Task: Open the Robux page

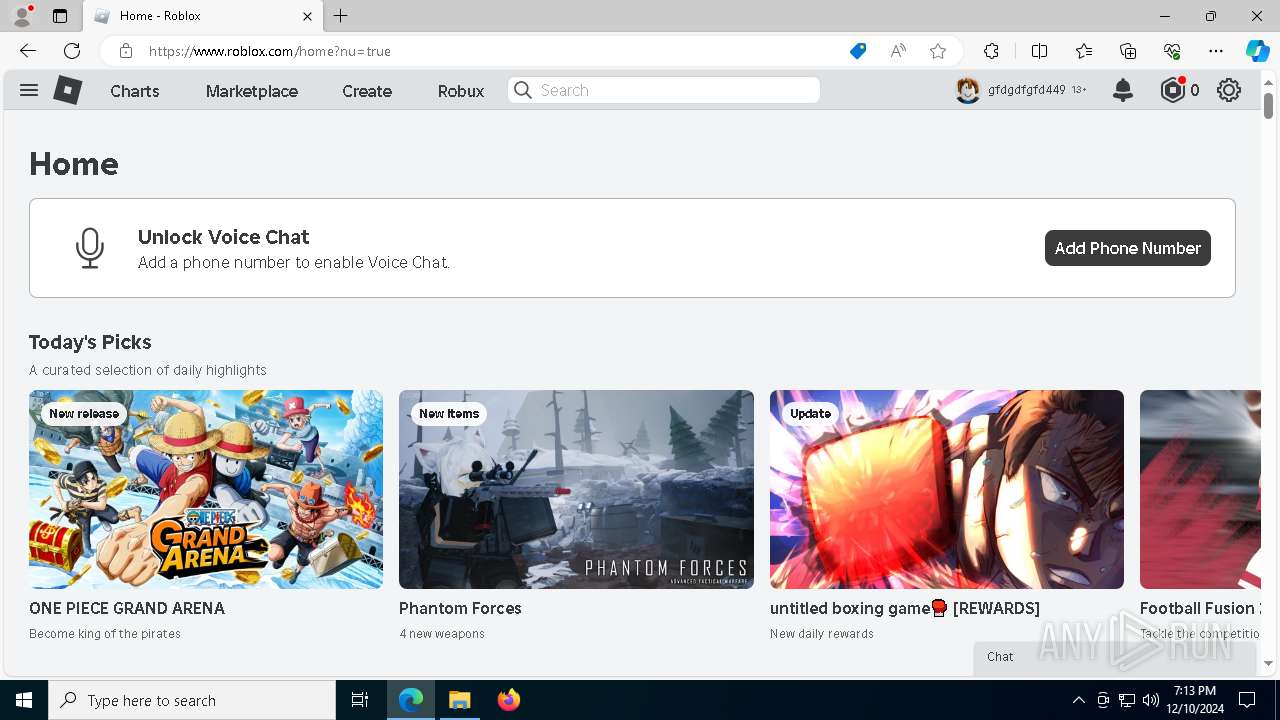Action: click(461, 91)
